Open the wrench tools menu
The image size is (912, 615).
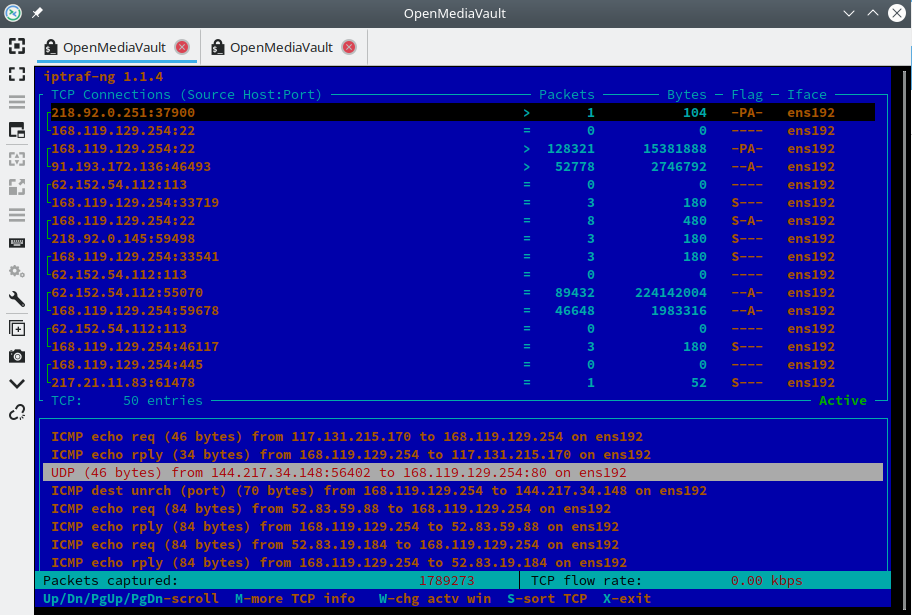pos(17,299)
